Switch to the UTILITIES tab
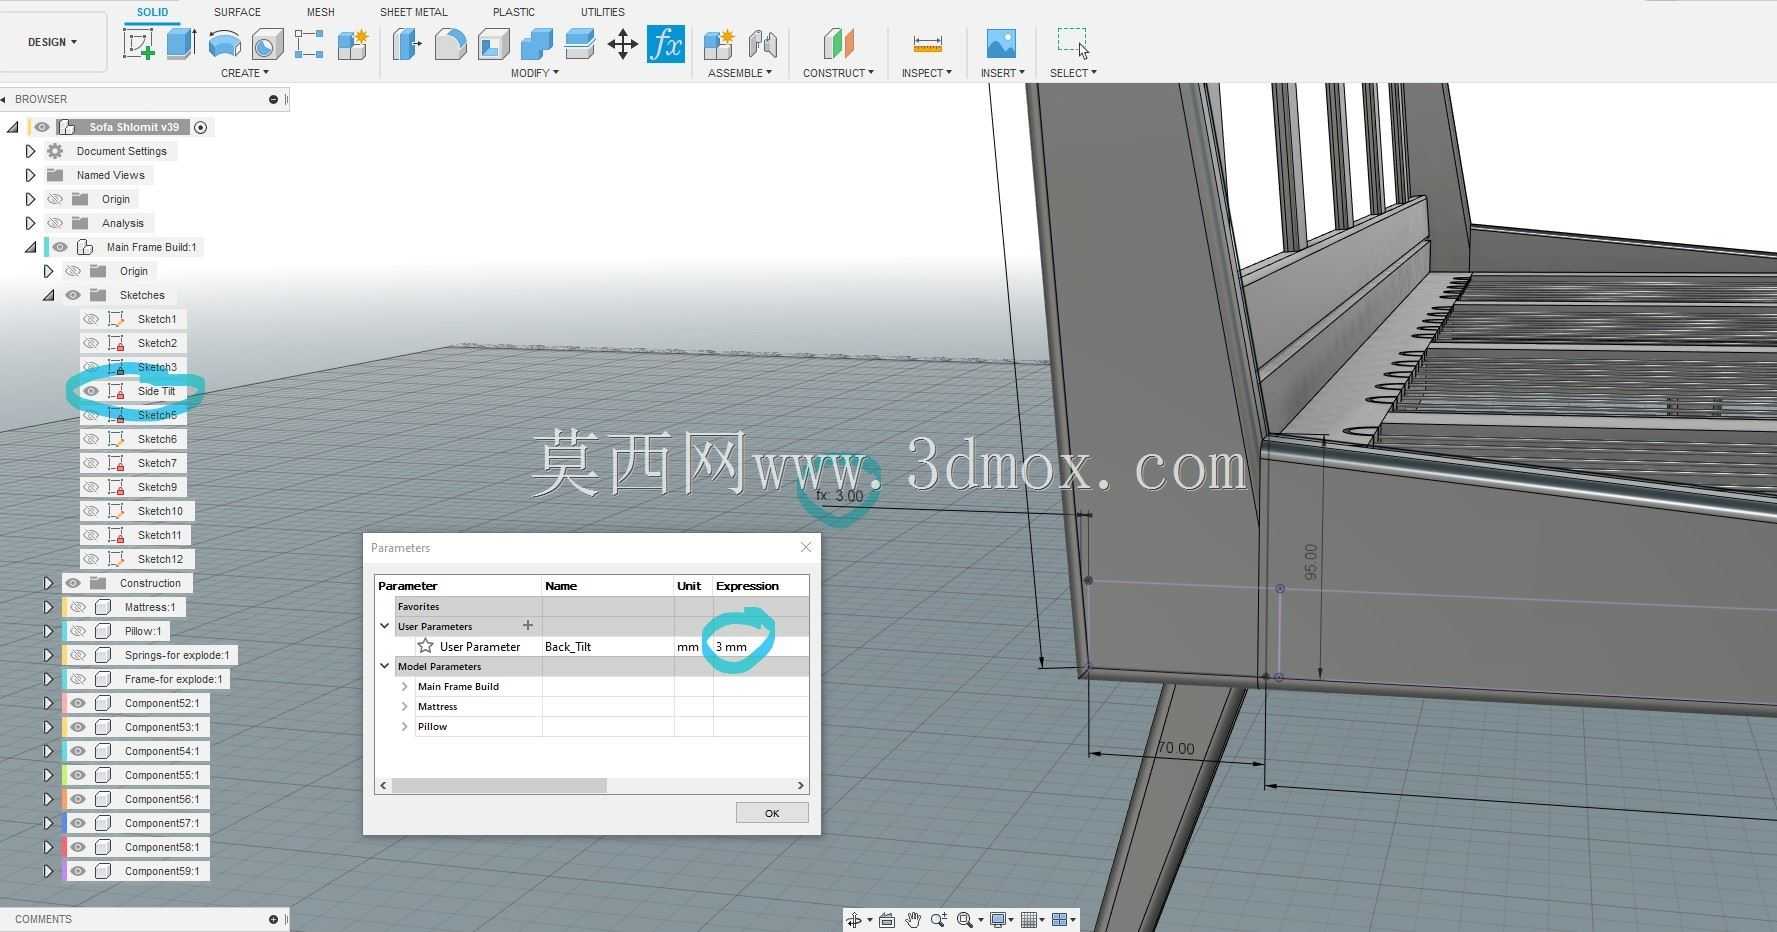The width and height of the screenshot is (1777, 932). point(603,12)
